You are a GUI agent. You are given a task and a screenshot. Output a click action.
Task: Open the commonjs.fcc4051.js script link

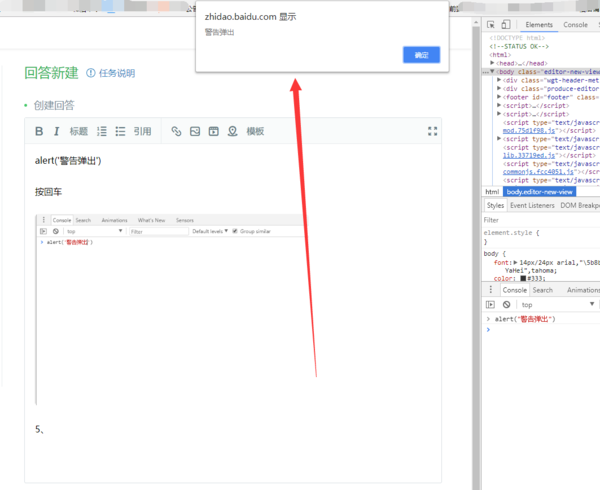coord(538,172)
